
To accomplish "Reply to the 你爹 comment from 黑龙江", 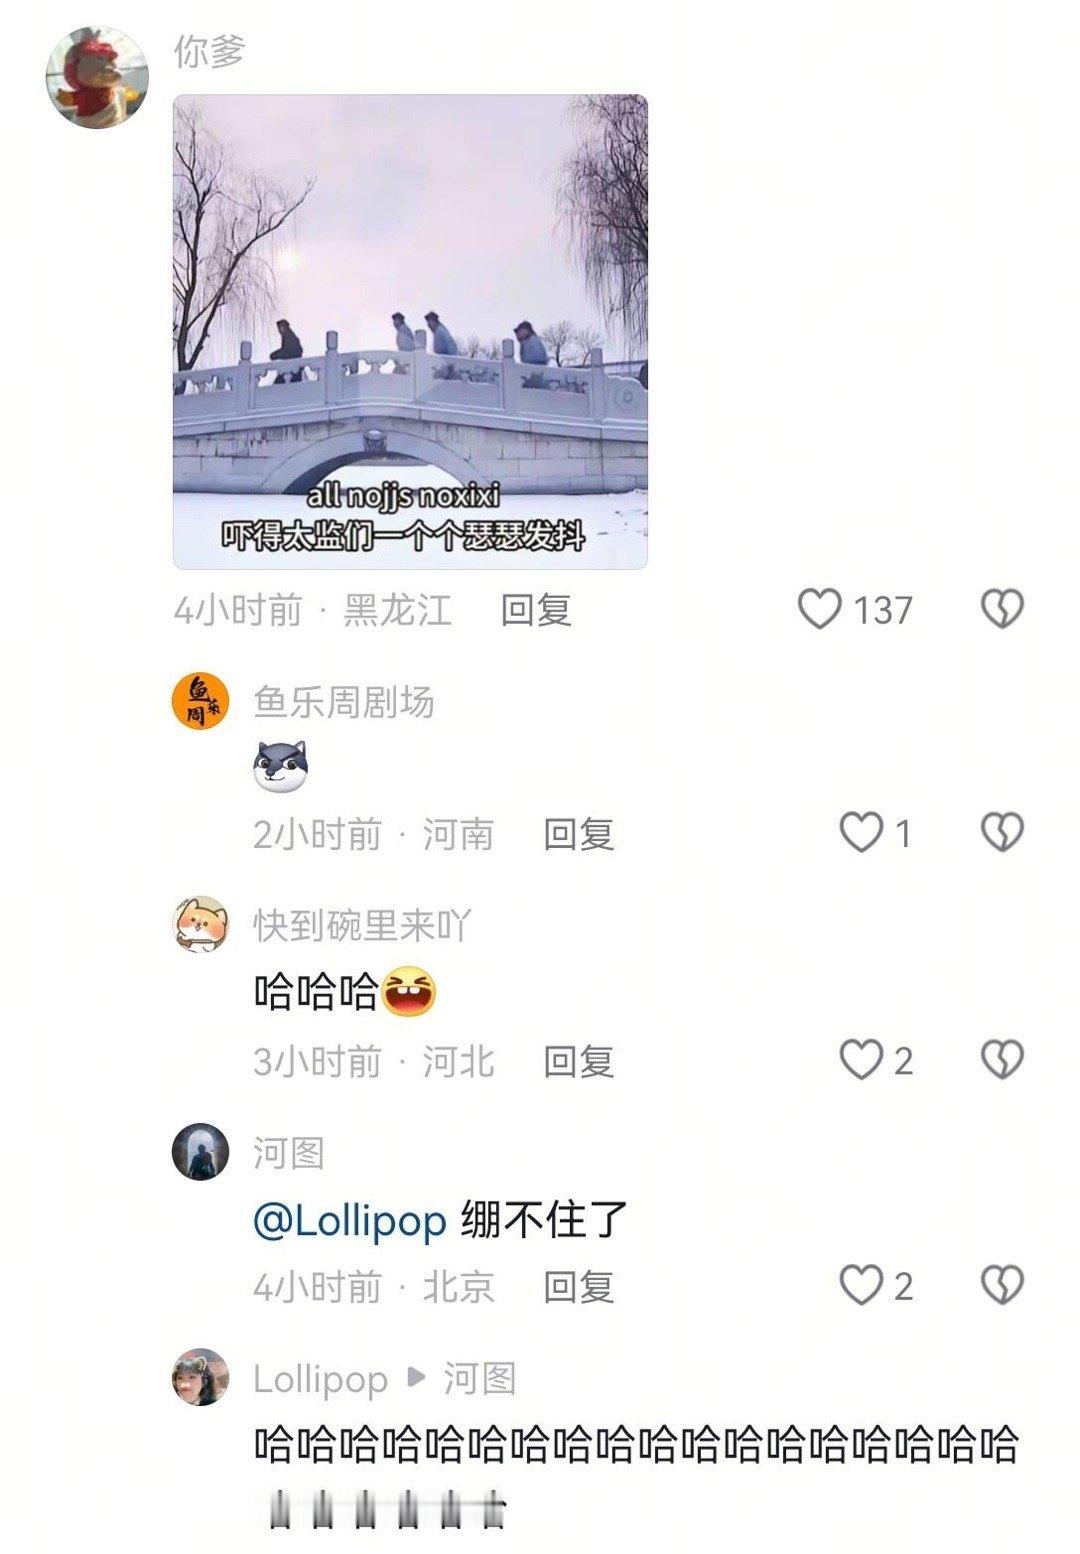I will tap(536, 610).
